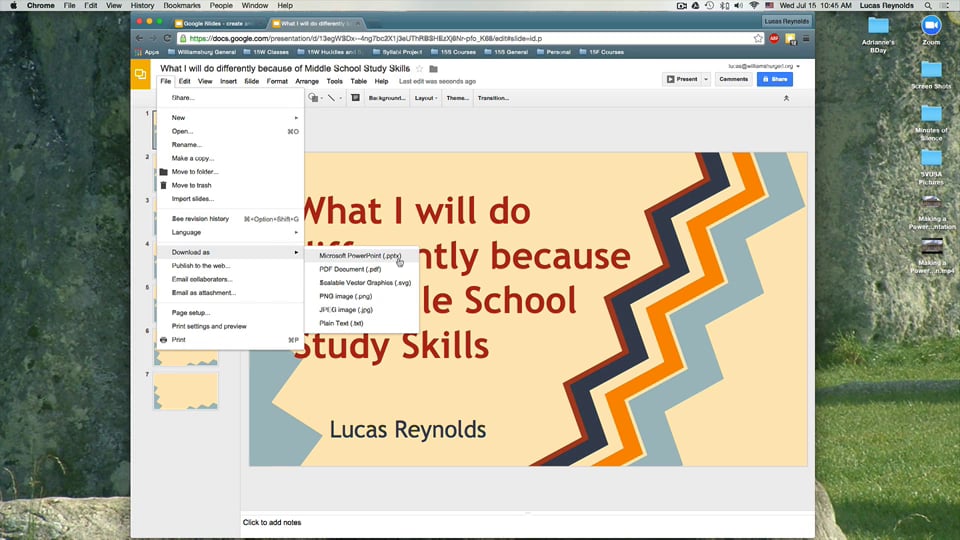
Task: Open the Arrange menu in Slides
Action: click(307, 81)
